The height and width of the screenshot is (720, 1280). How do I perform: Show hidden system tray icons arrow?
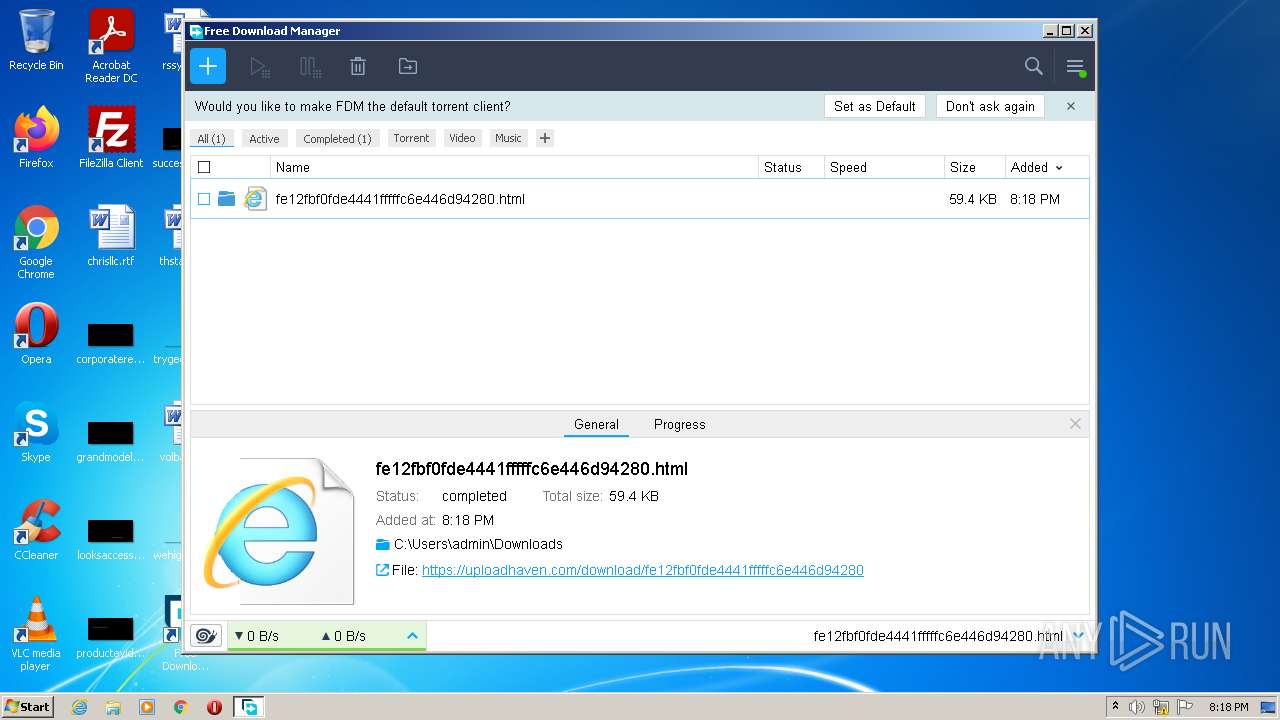(x=1115, y=707)
